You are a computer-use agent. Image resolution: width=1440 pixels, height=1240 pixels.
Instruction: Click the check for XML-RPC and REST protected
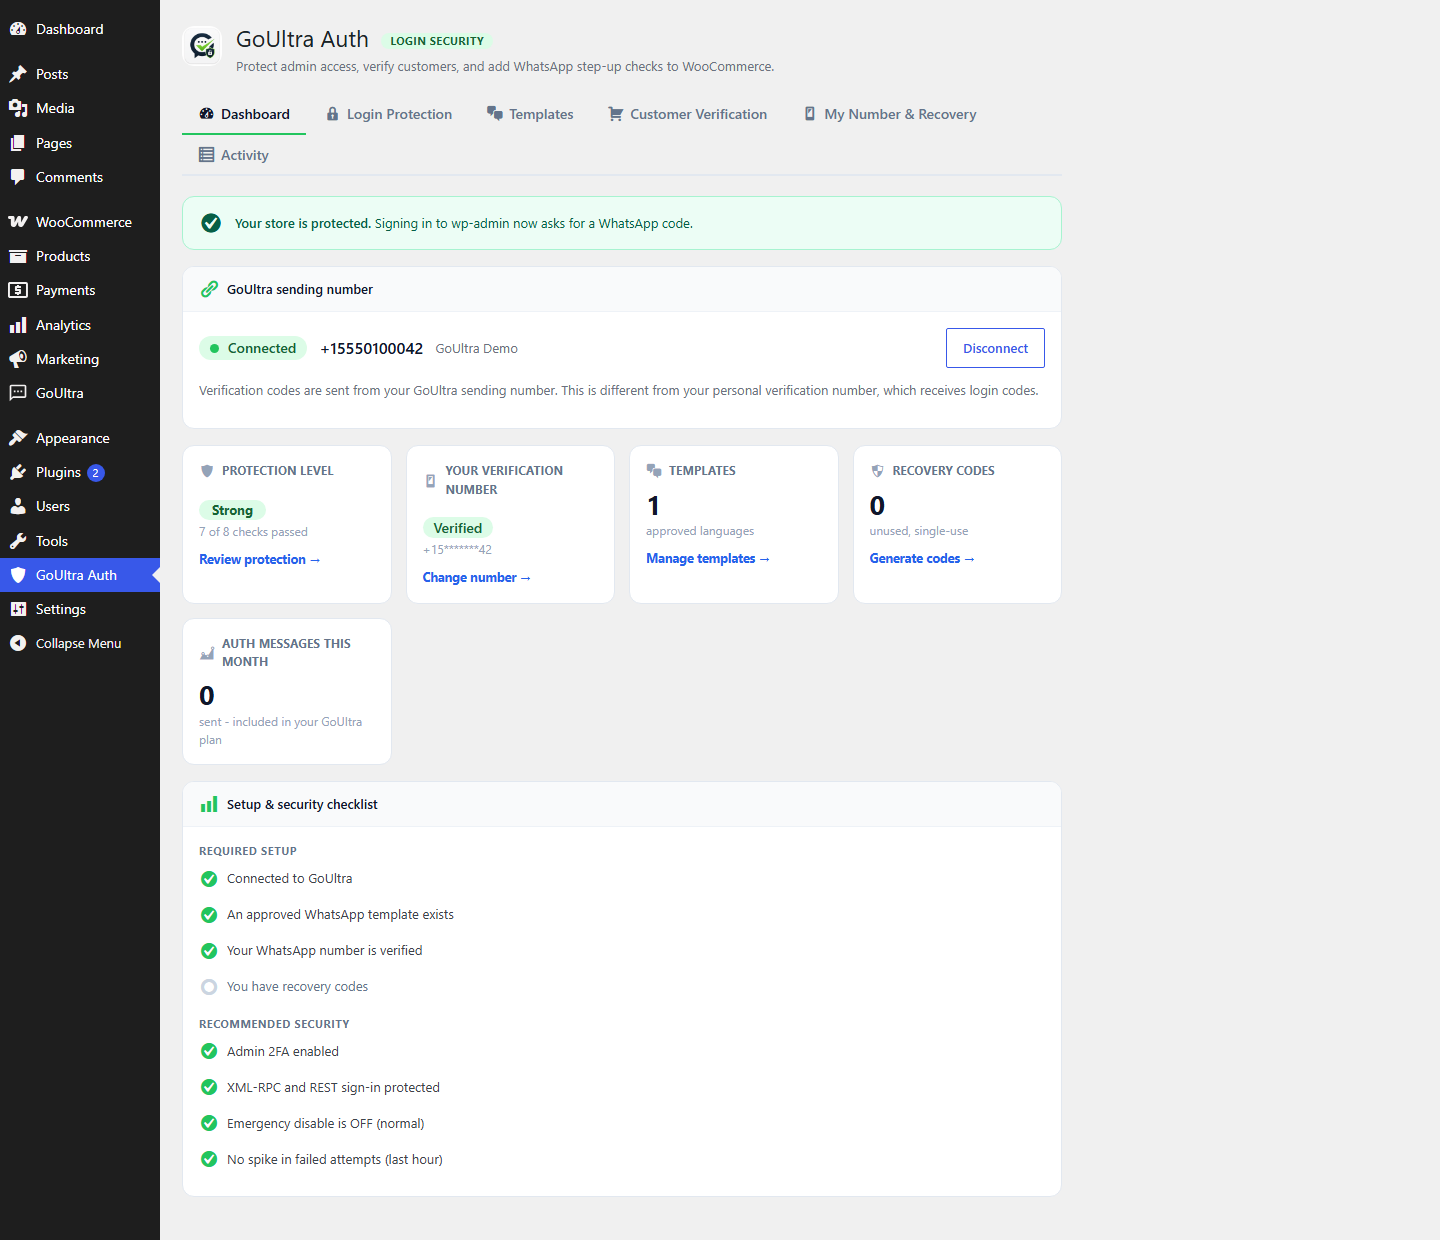(x=209, y=1087)
